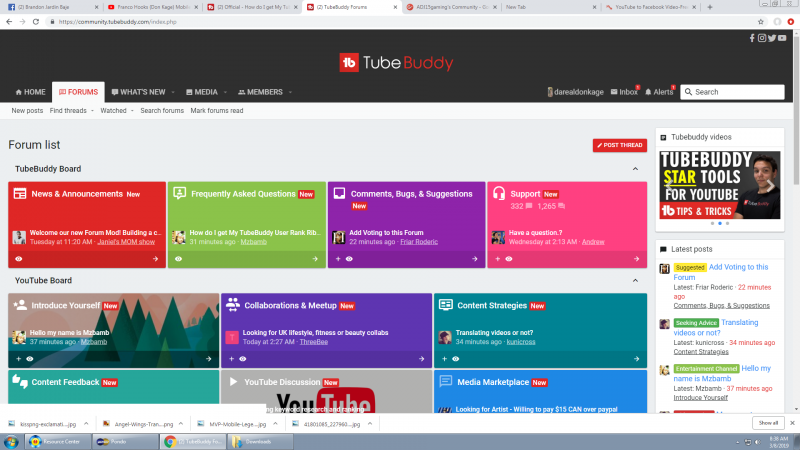This screenshot has width=800, height=450.
Task: Open the Alerts bell notifications
Action: (648, 92)
